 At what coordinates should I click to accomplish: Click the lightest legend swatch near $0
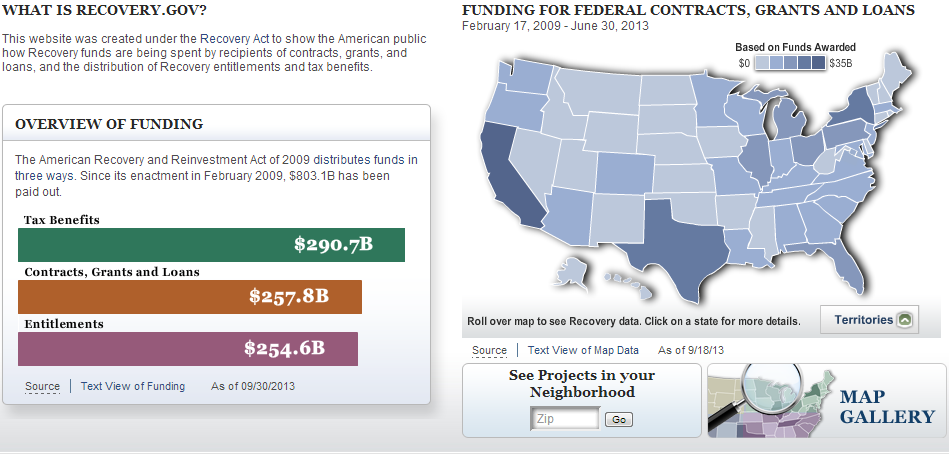point(763,63)
